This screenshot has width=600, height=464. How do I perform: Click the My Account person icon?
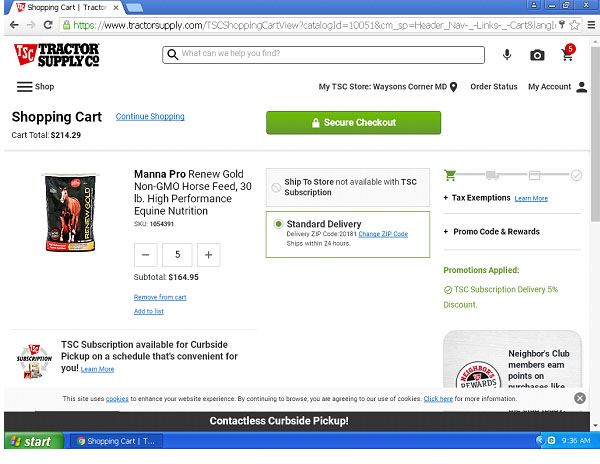point(582,87)
